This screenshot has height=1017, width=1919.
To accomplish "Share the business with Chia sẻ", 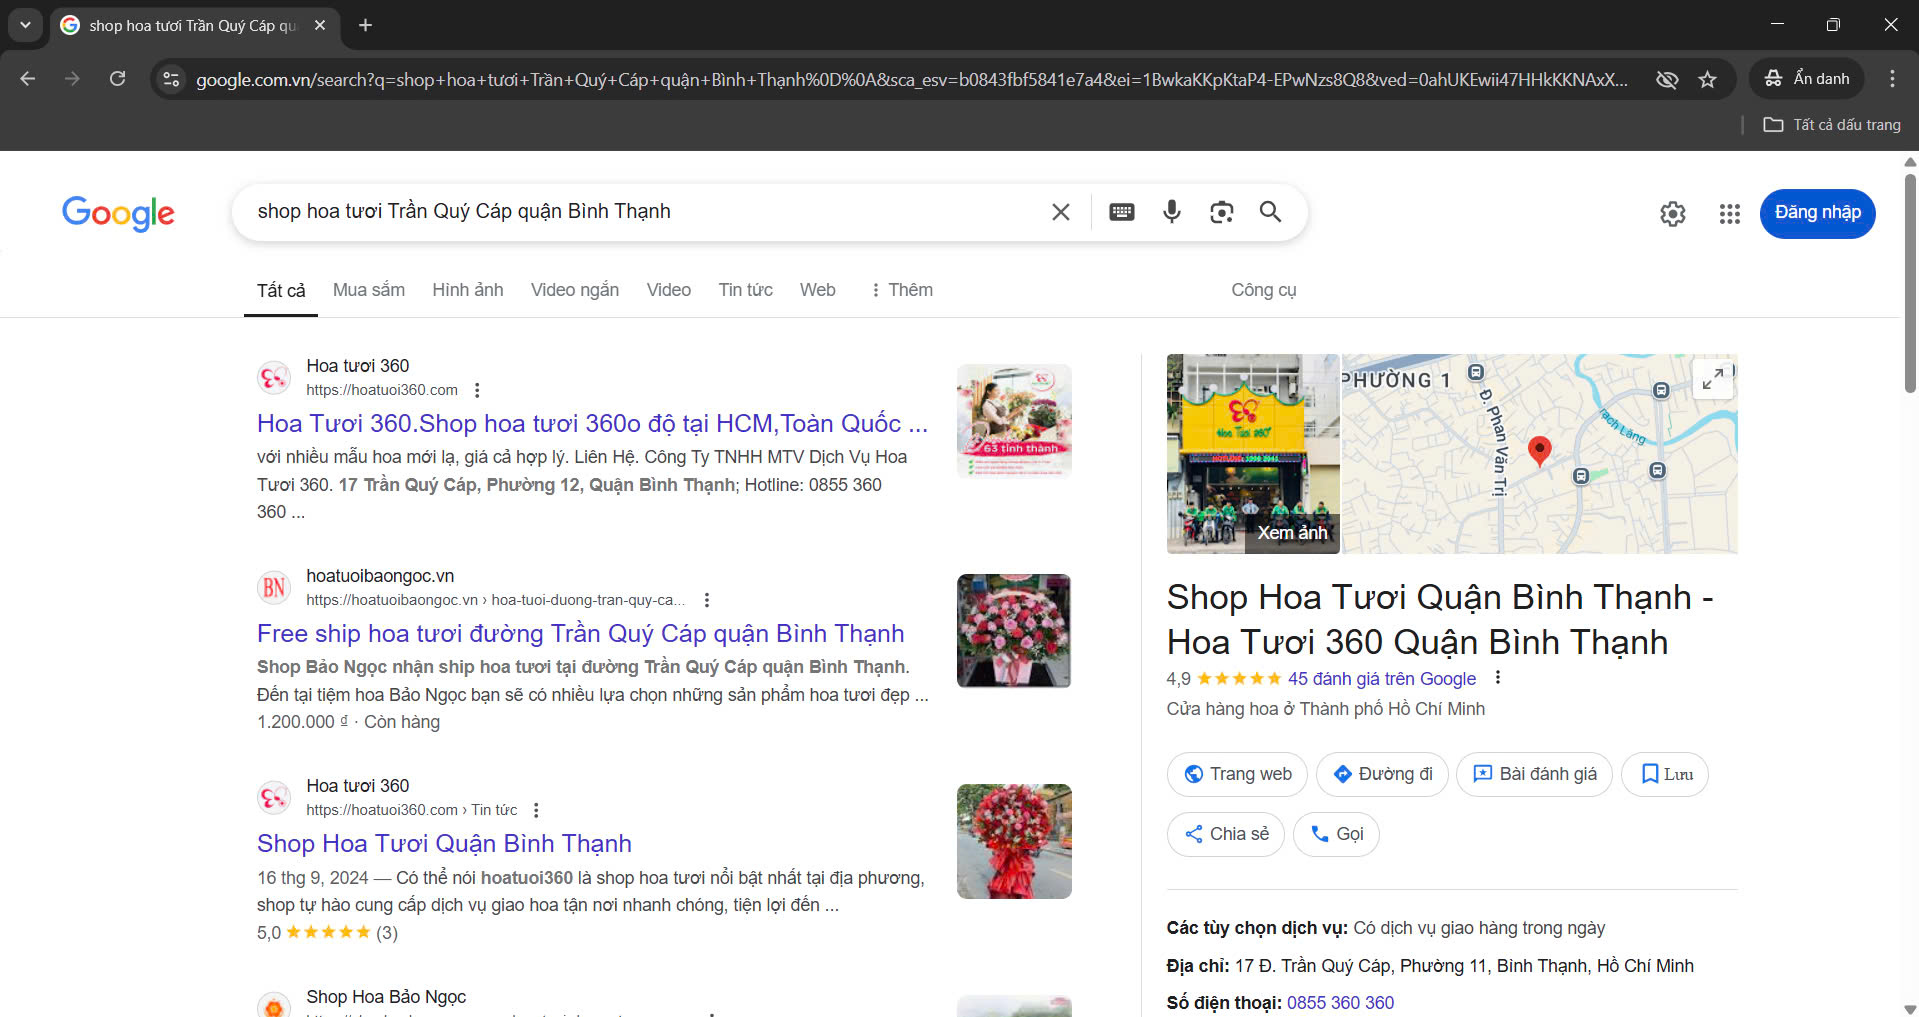I will pyautogui.click(x=1226, y=834).
